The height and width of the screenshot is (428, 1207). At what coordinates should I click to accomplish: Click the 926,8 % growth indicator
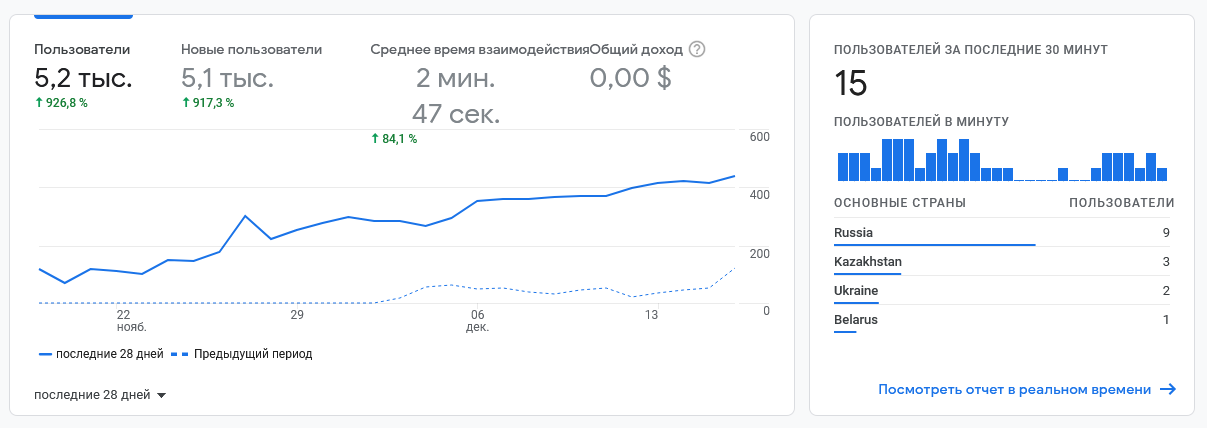tap(61, 102)
